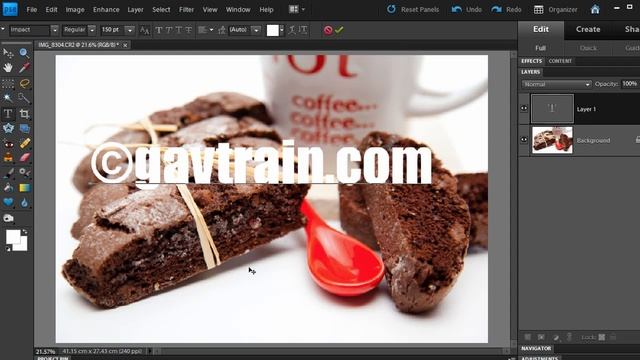640x360 pixels.
Task: Select the Quick Selection tool
Action: (x=24, y=98)
